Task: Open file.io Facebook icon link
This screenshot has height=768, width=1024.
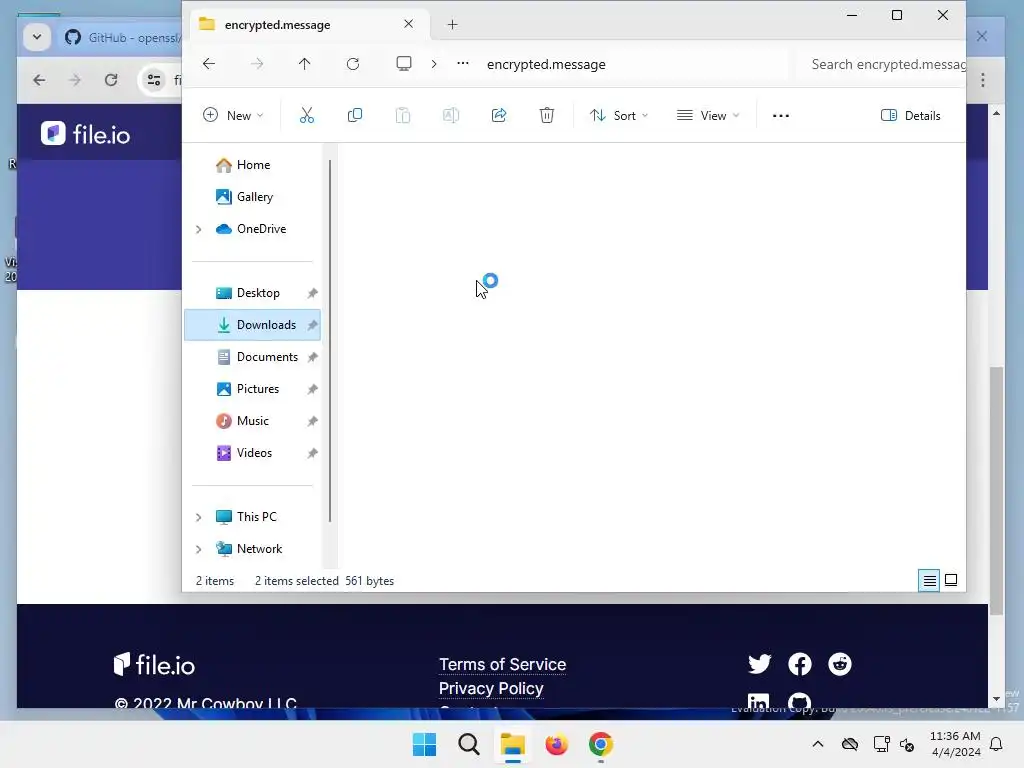Action: point(800,664)
